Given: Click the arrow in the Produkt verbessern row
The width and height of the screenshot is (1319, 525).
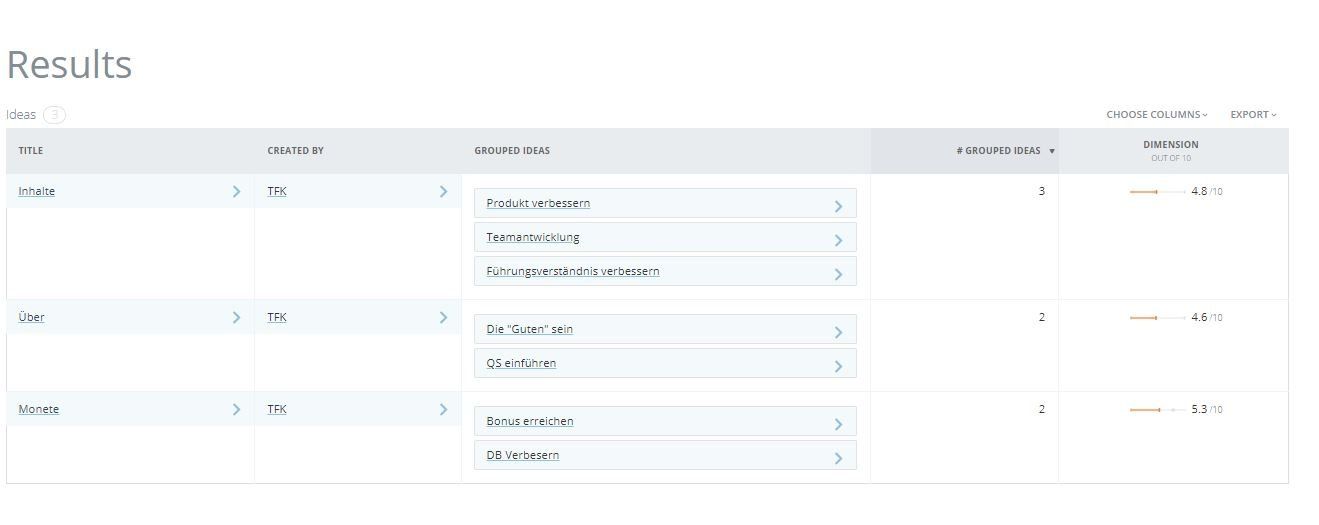Looking at the screenshot, I should 838,206.
